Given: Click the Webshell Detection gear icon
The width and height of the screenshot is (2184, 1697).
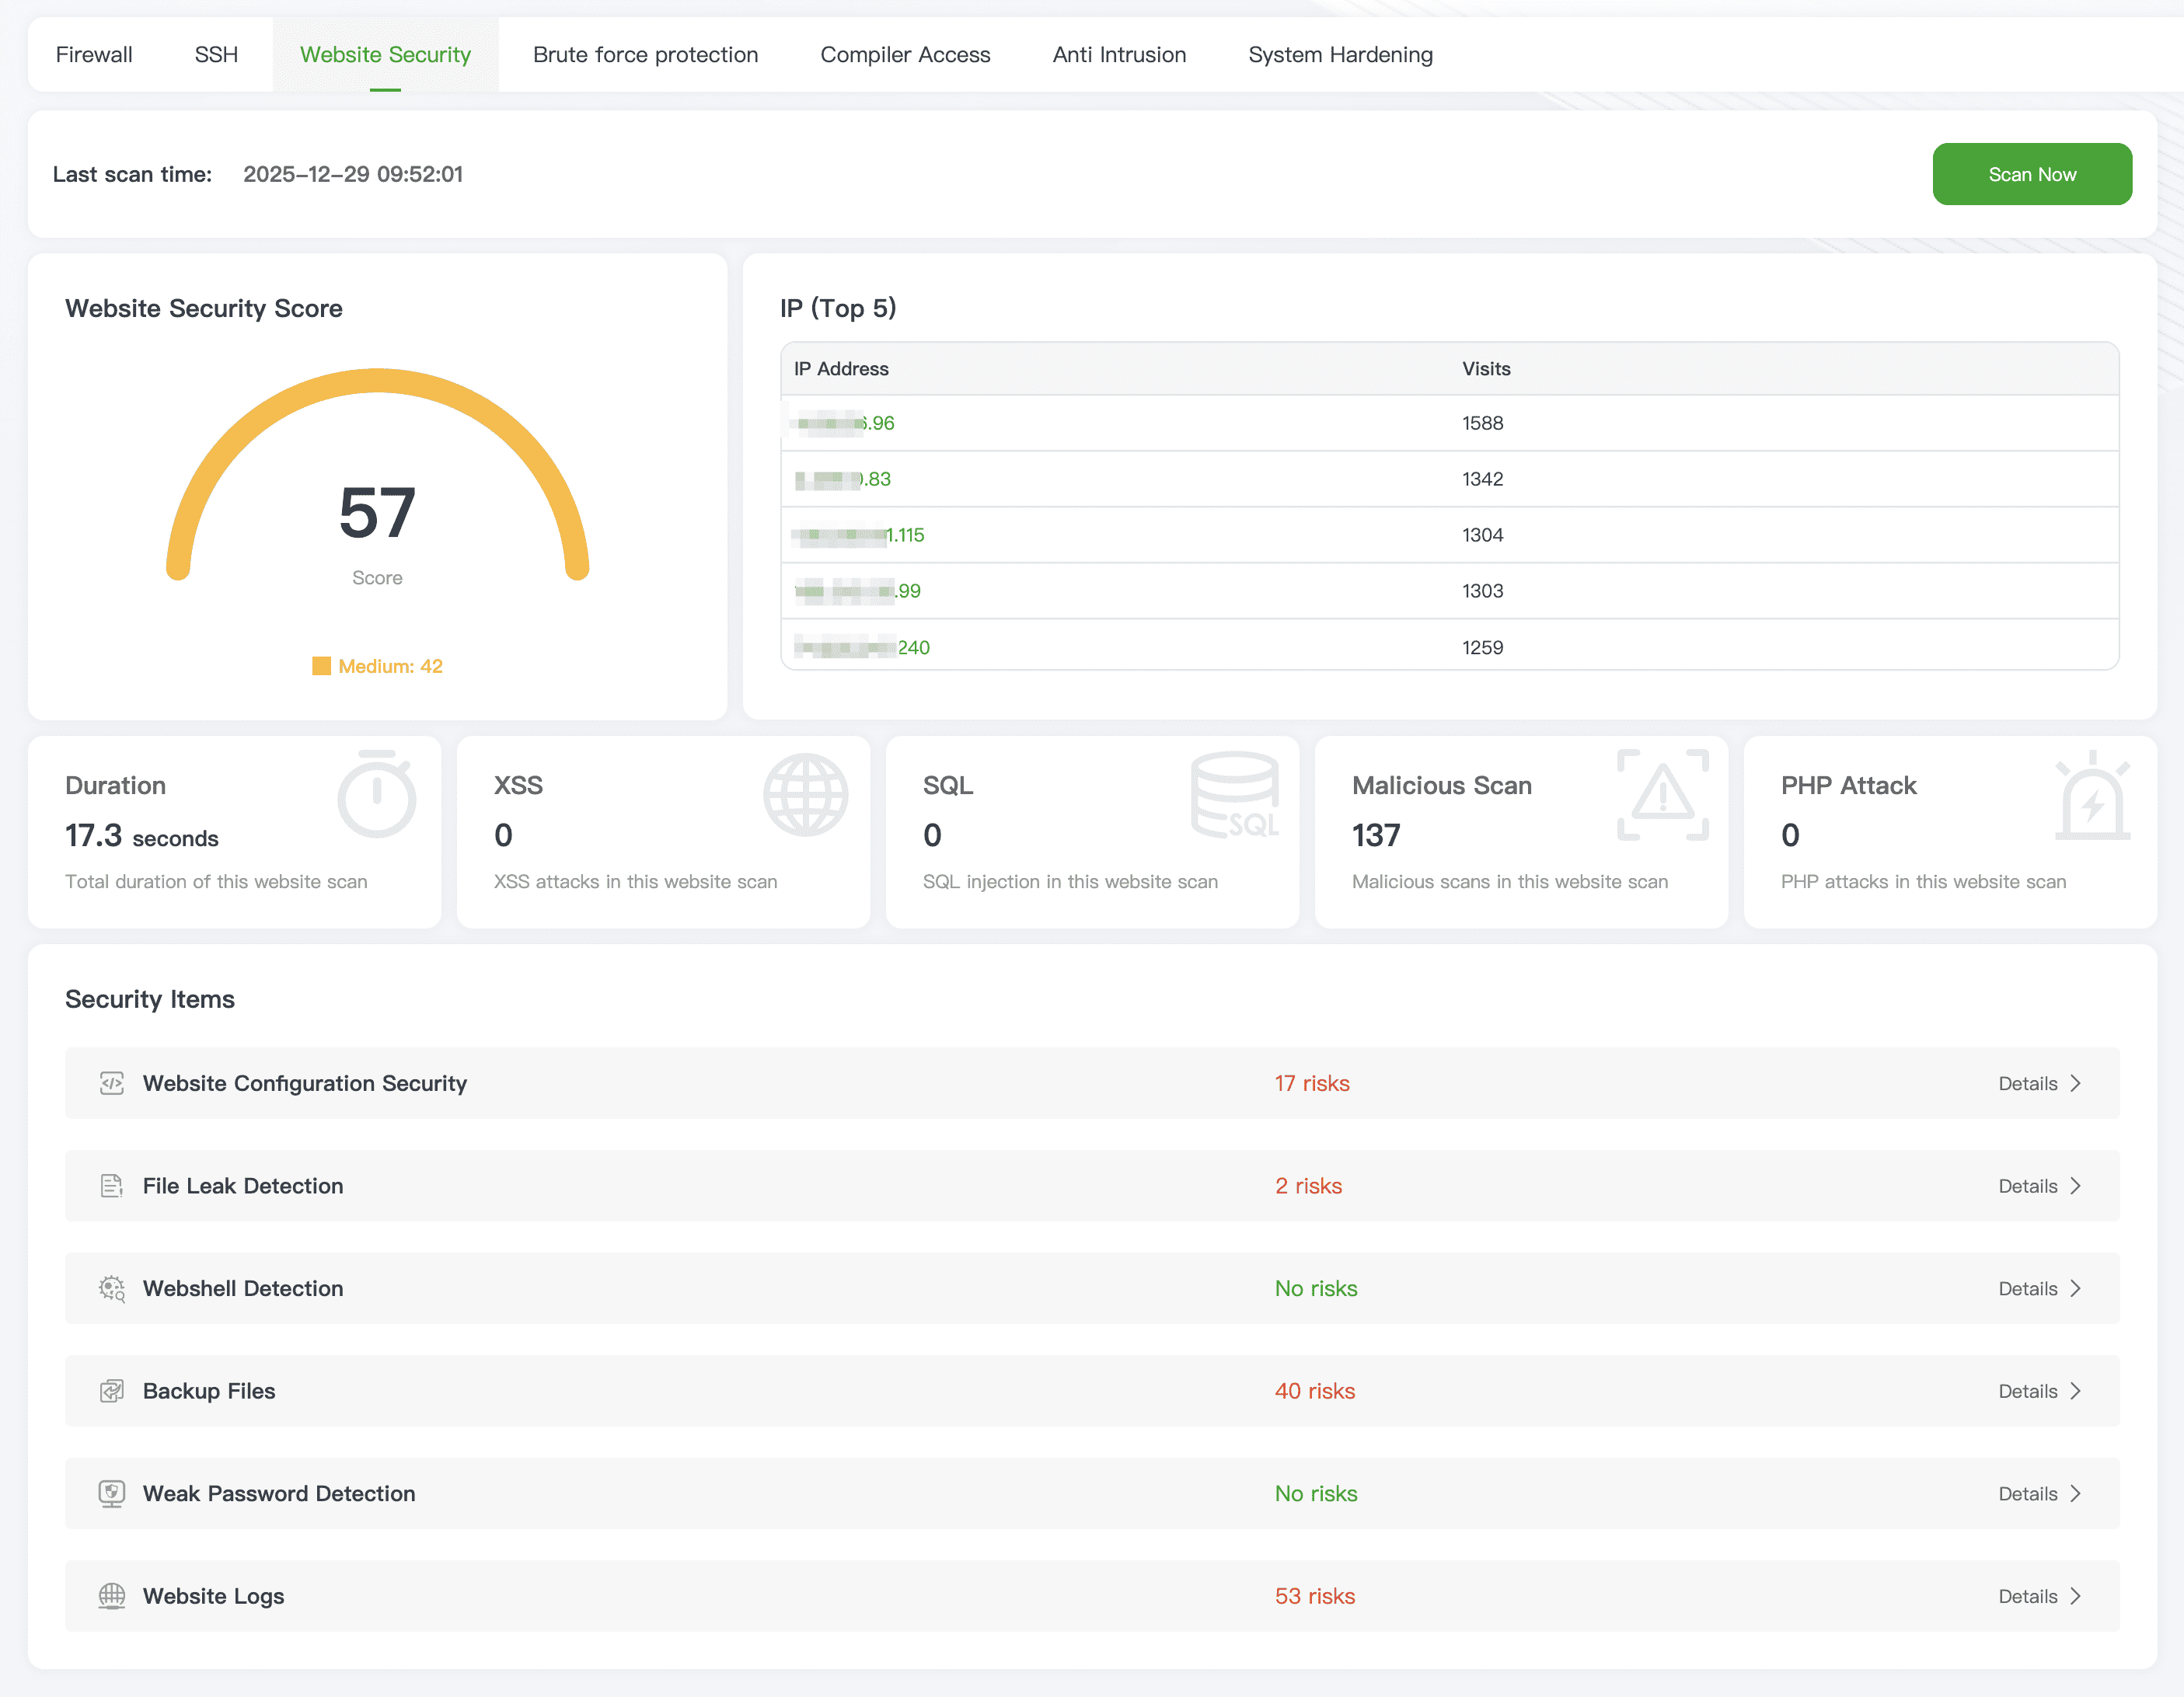Looking at the screenshot, I should [112, 1288].
